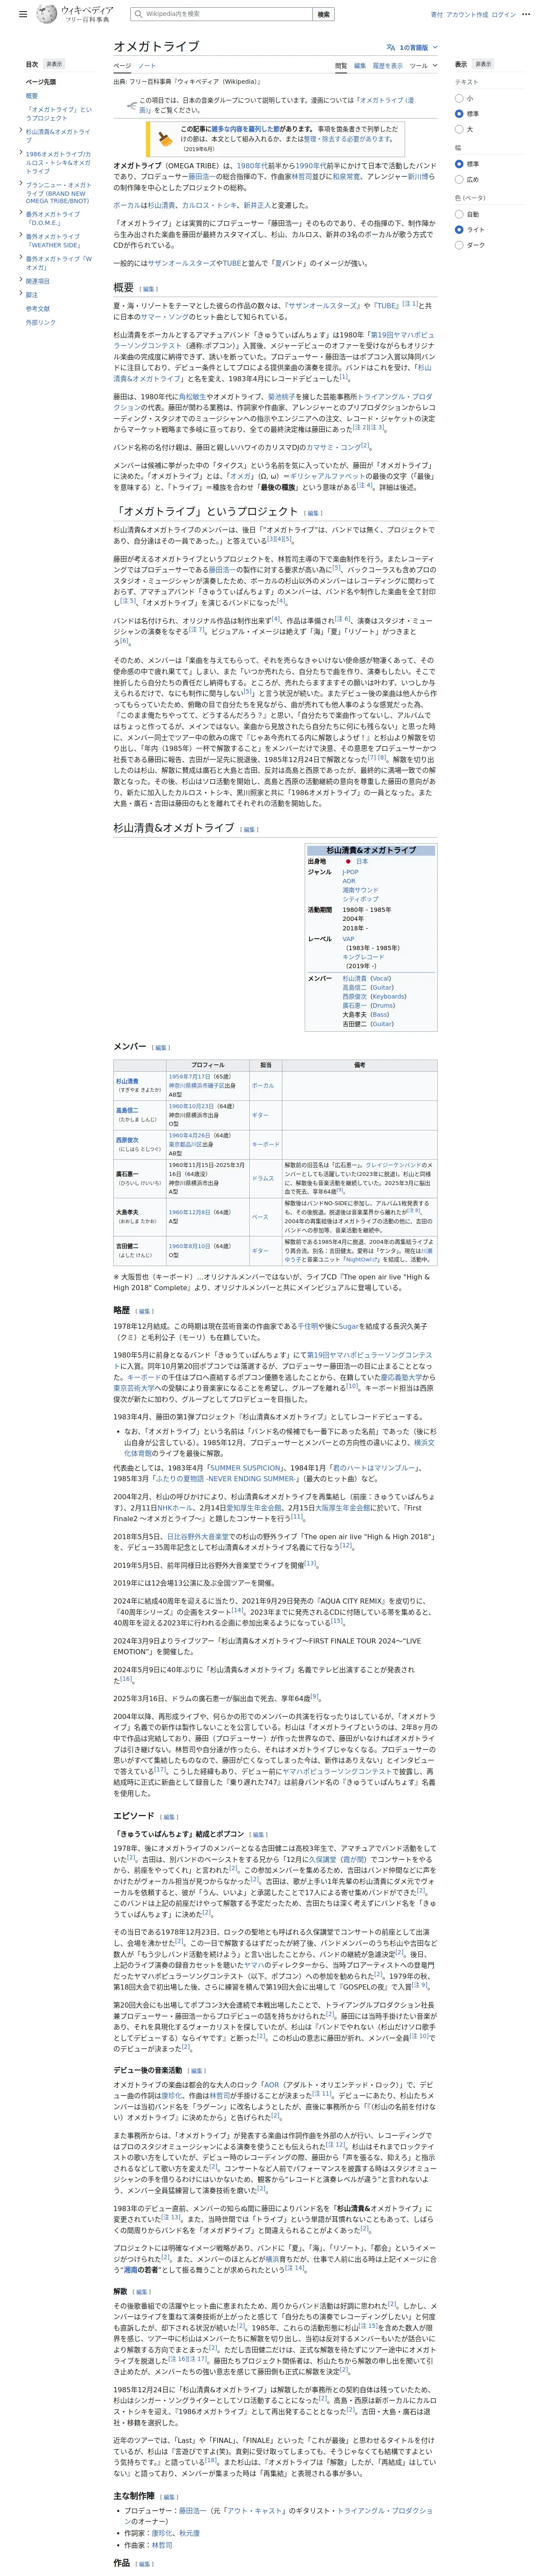This screenshot has width=551, height=2576.
Task: Click the 寄付 donate link
Action: pos(436,15)
